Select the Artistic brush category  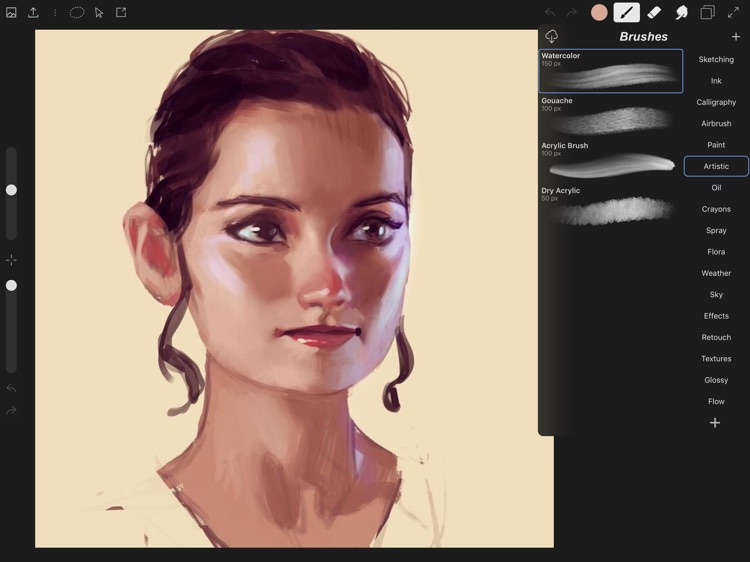click(x=716, y=166)
